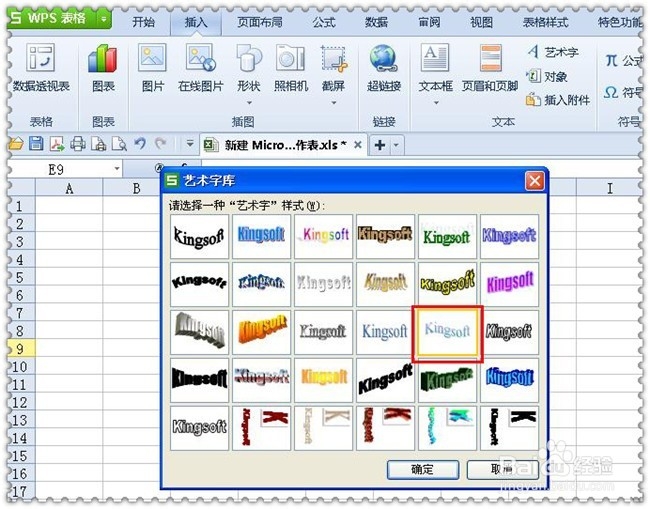Viewport: 650px width, 509px height.
Task: Open the 页面布局 ribbon tab
Action: click(260, 22)
